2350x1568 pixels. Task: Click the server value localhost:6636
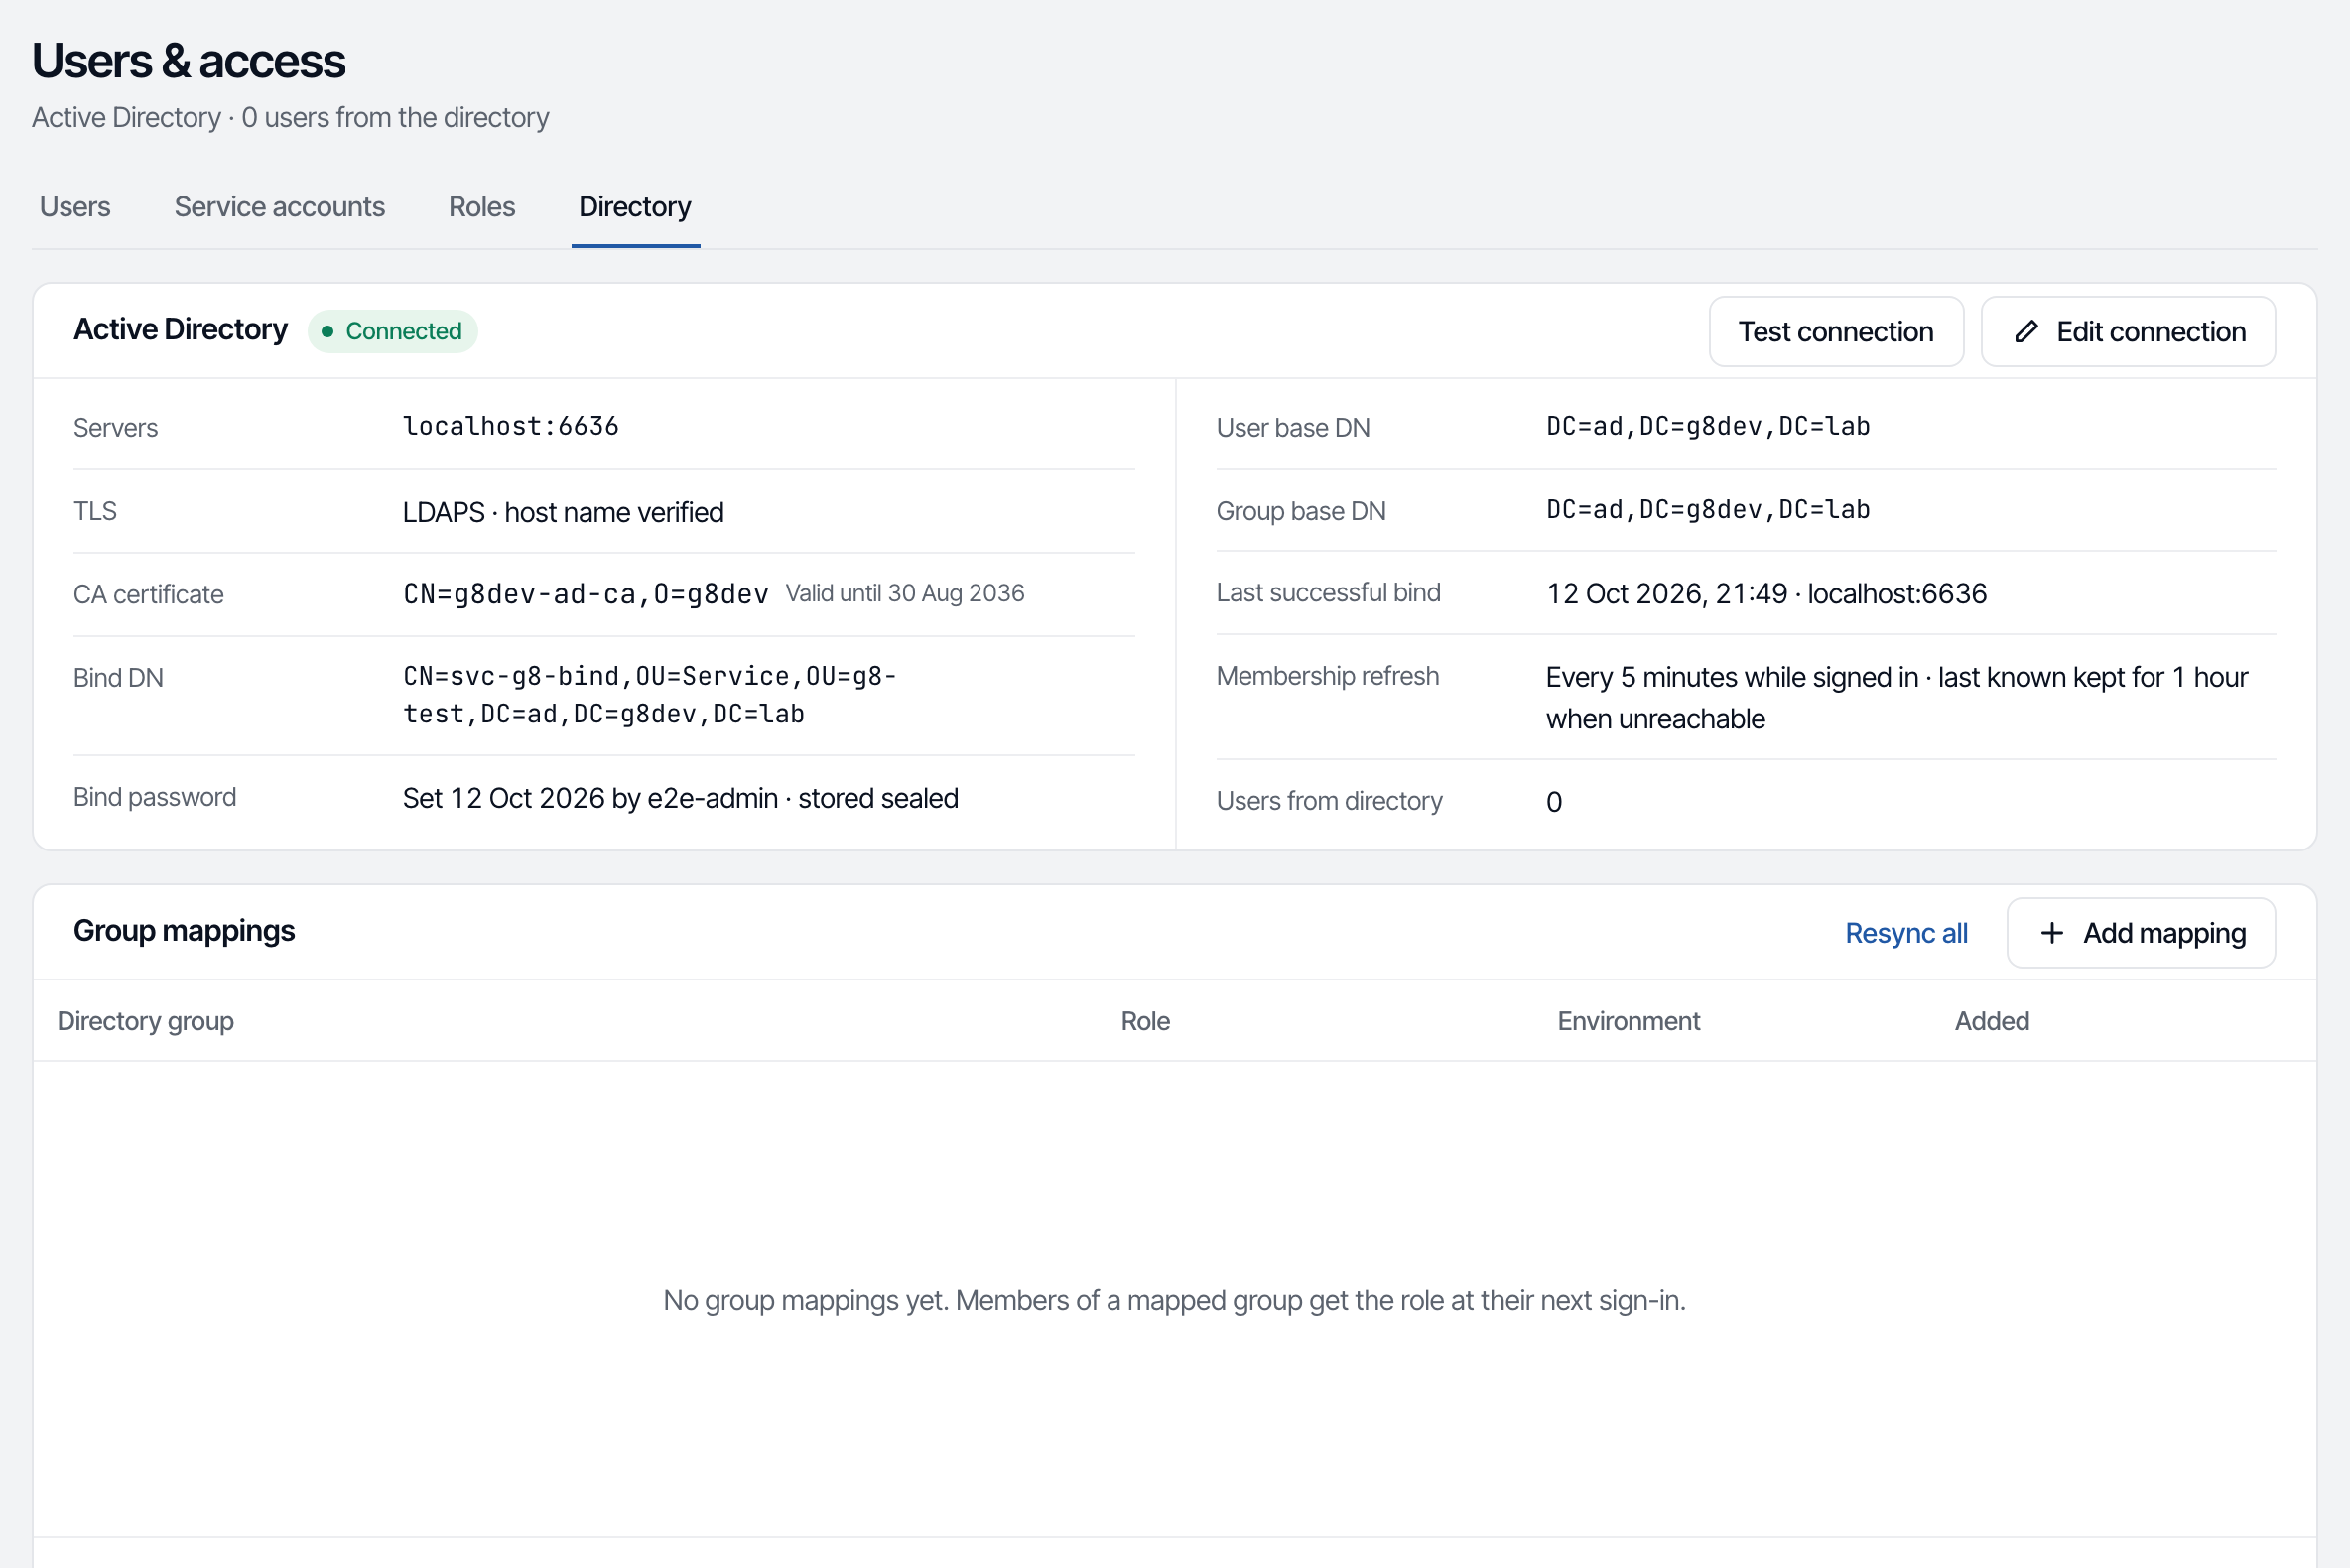point(510,426)
